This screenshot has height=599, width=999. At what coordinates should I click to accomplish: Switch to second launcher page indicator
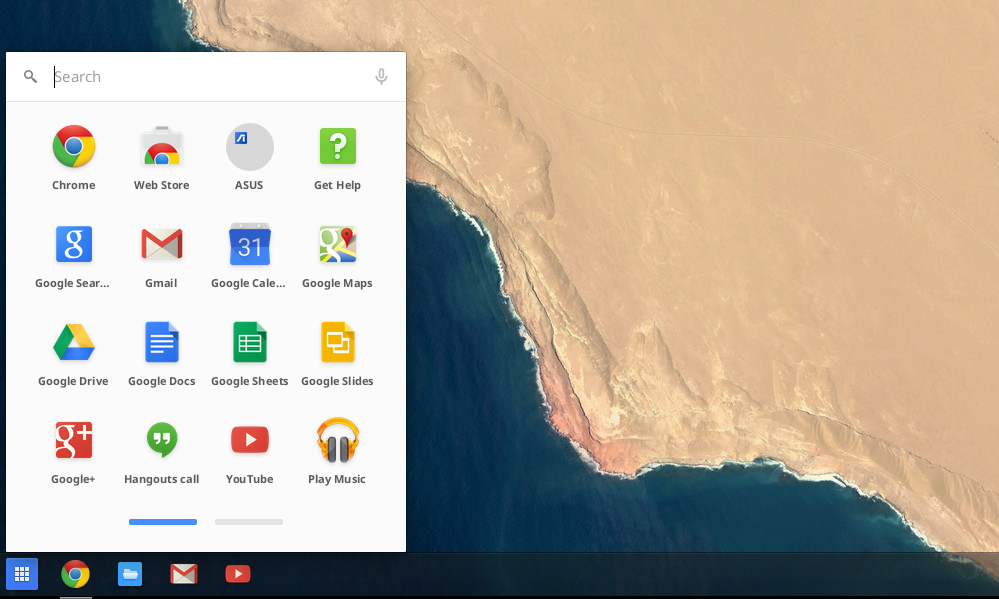tap(249, 522)
